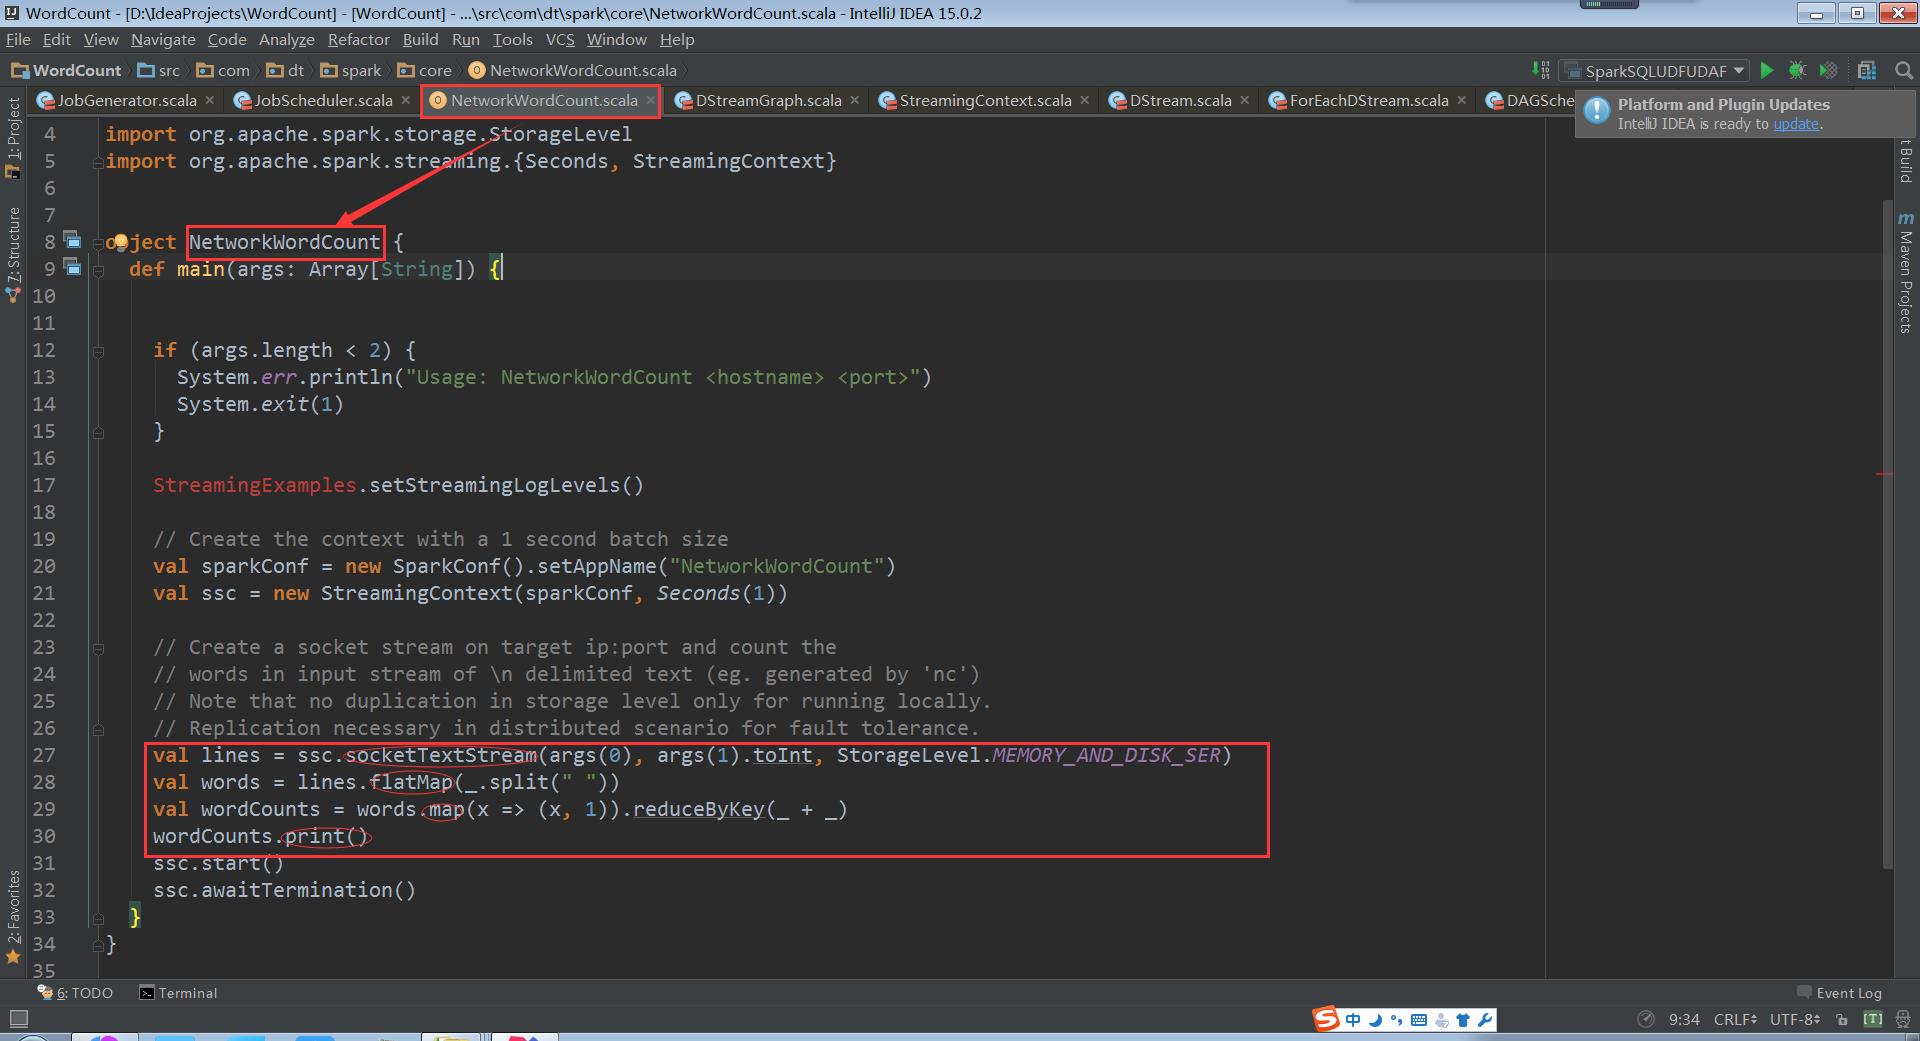Open Search Everywhere magnifier

coord(1904,70)
